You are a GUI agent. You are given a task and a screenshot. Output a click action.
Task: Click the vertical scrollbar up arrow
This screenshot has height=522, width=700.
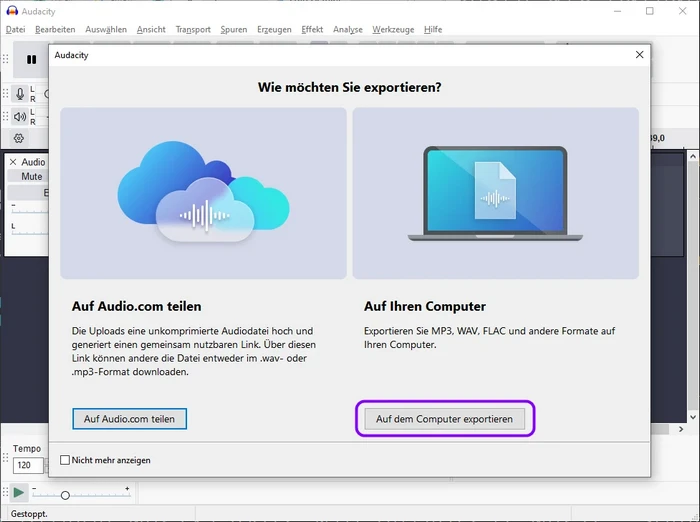pos(693,157)
